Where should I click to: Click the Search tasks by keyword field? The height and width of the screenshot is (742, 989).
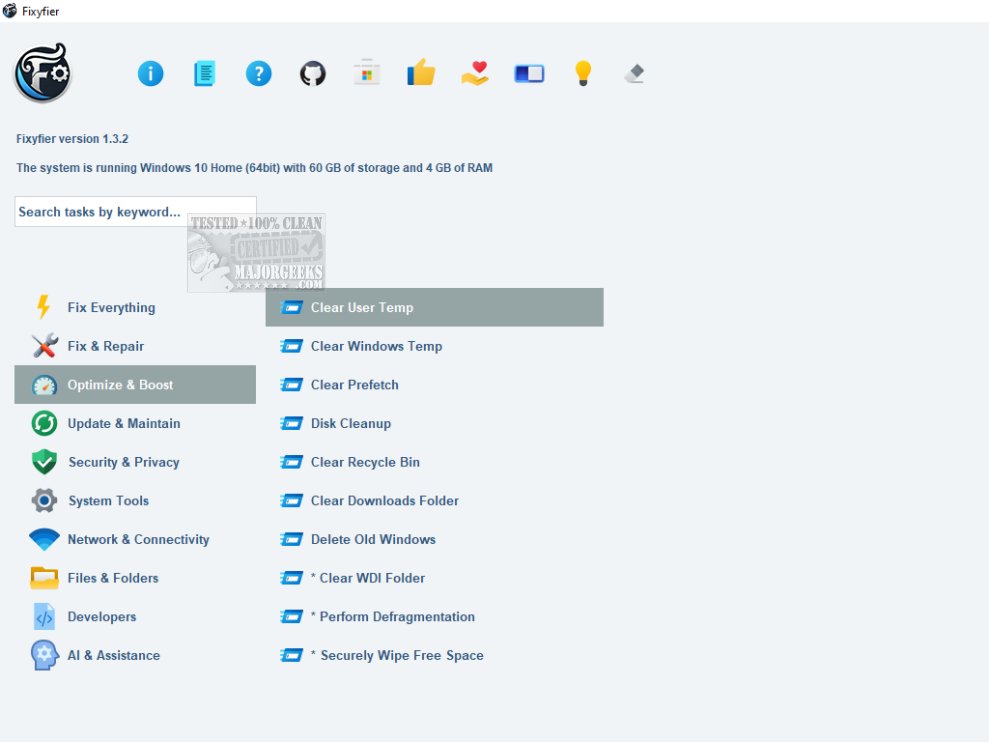click(x=136, y=212)
